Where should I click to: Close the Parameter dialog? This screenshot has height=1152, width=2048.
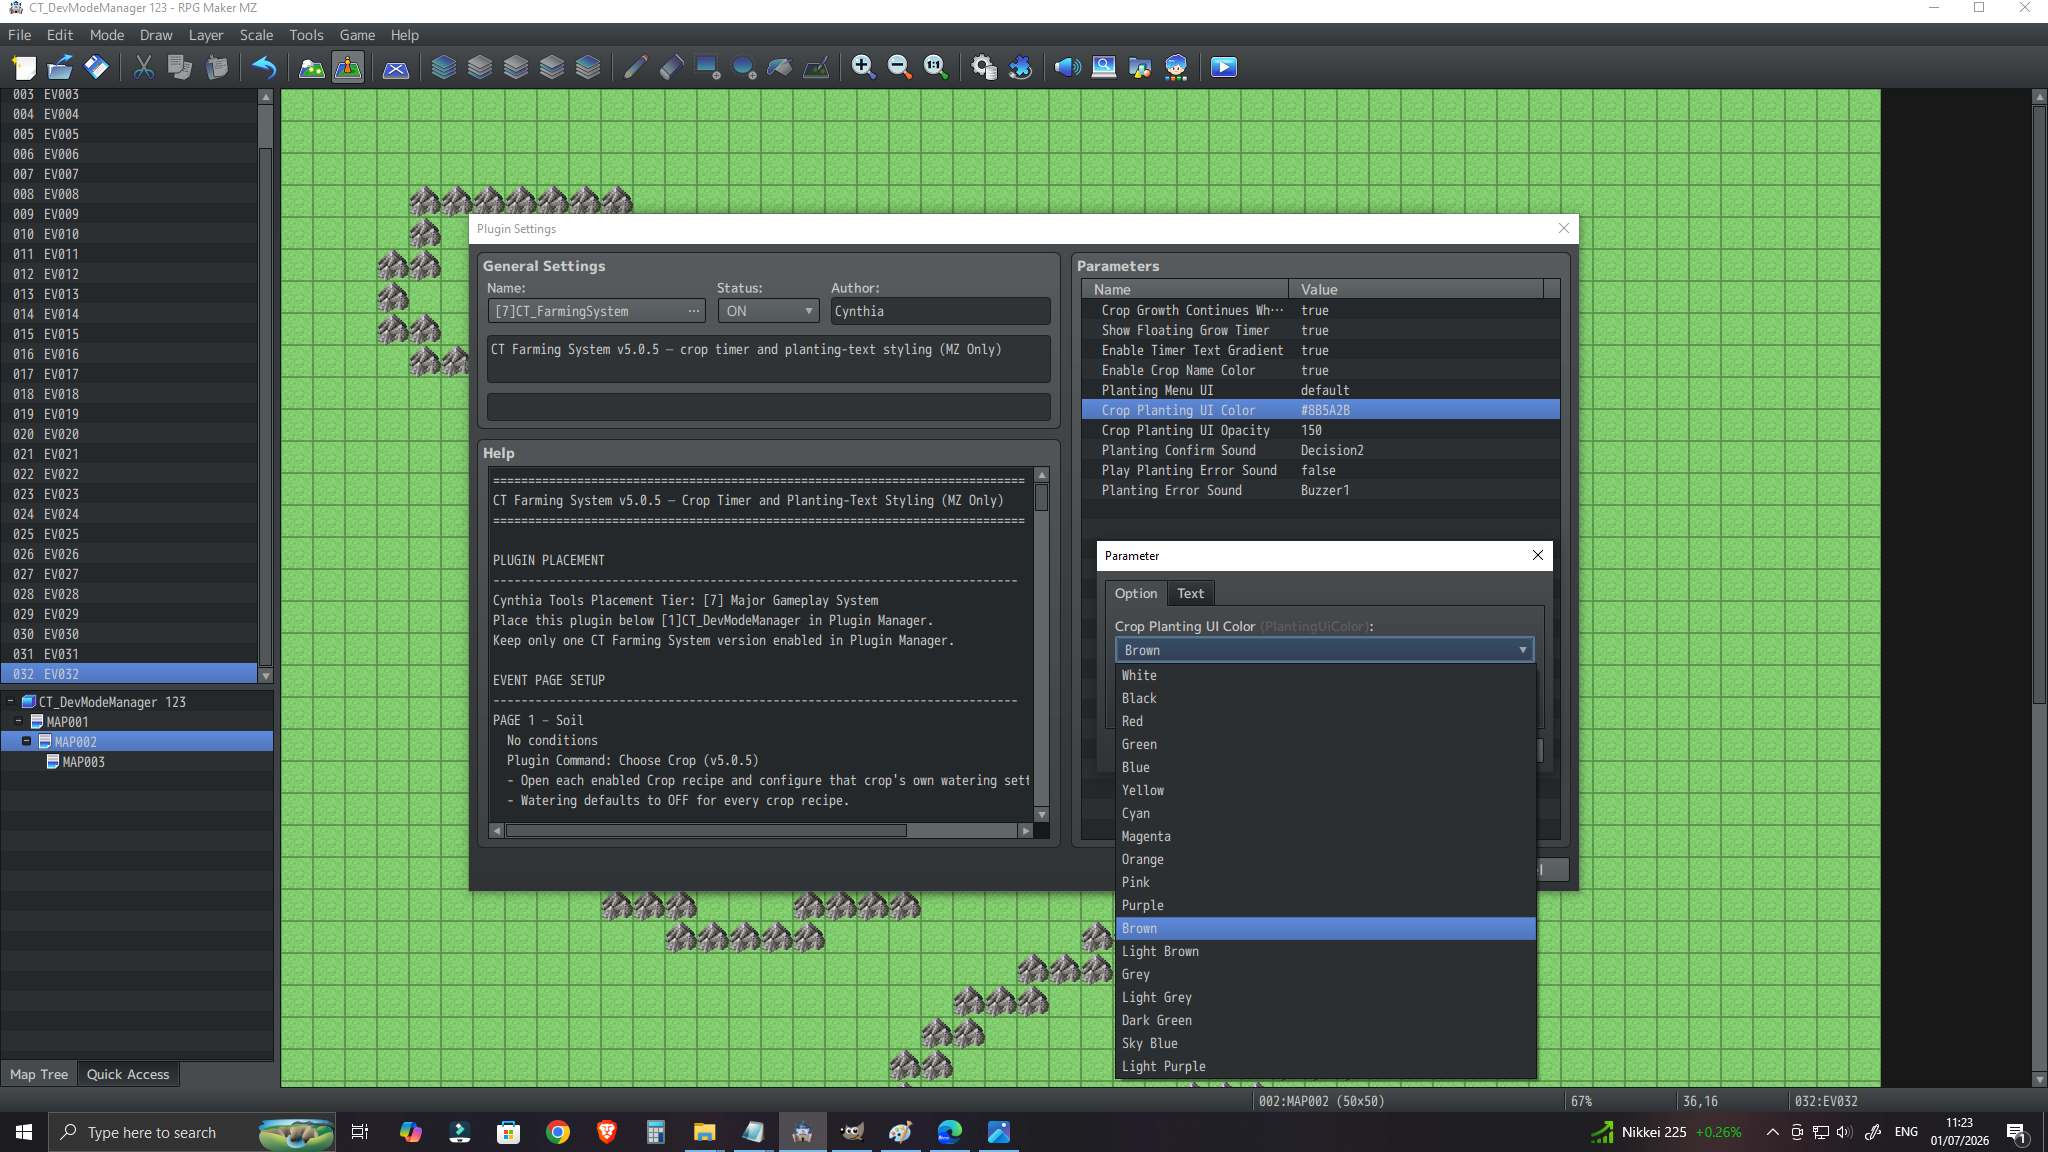pyautogui.click(x=1537, y=555)
